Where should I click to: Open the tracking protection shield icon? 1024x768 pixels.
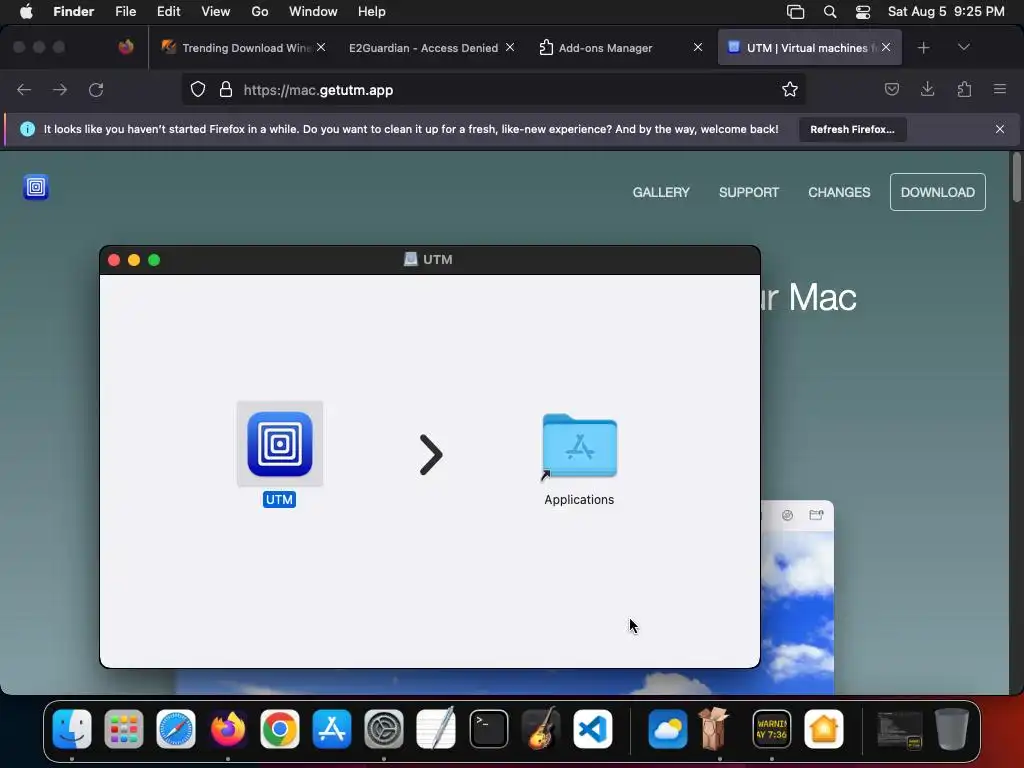point(198,90)
